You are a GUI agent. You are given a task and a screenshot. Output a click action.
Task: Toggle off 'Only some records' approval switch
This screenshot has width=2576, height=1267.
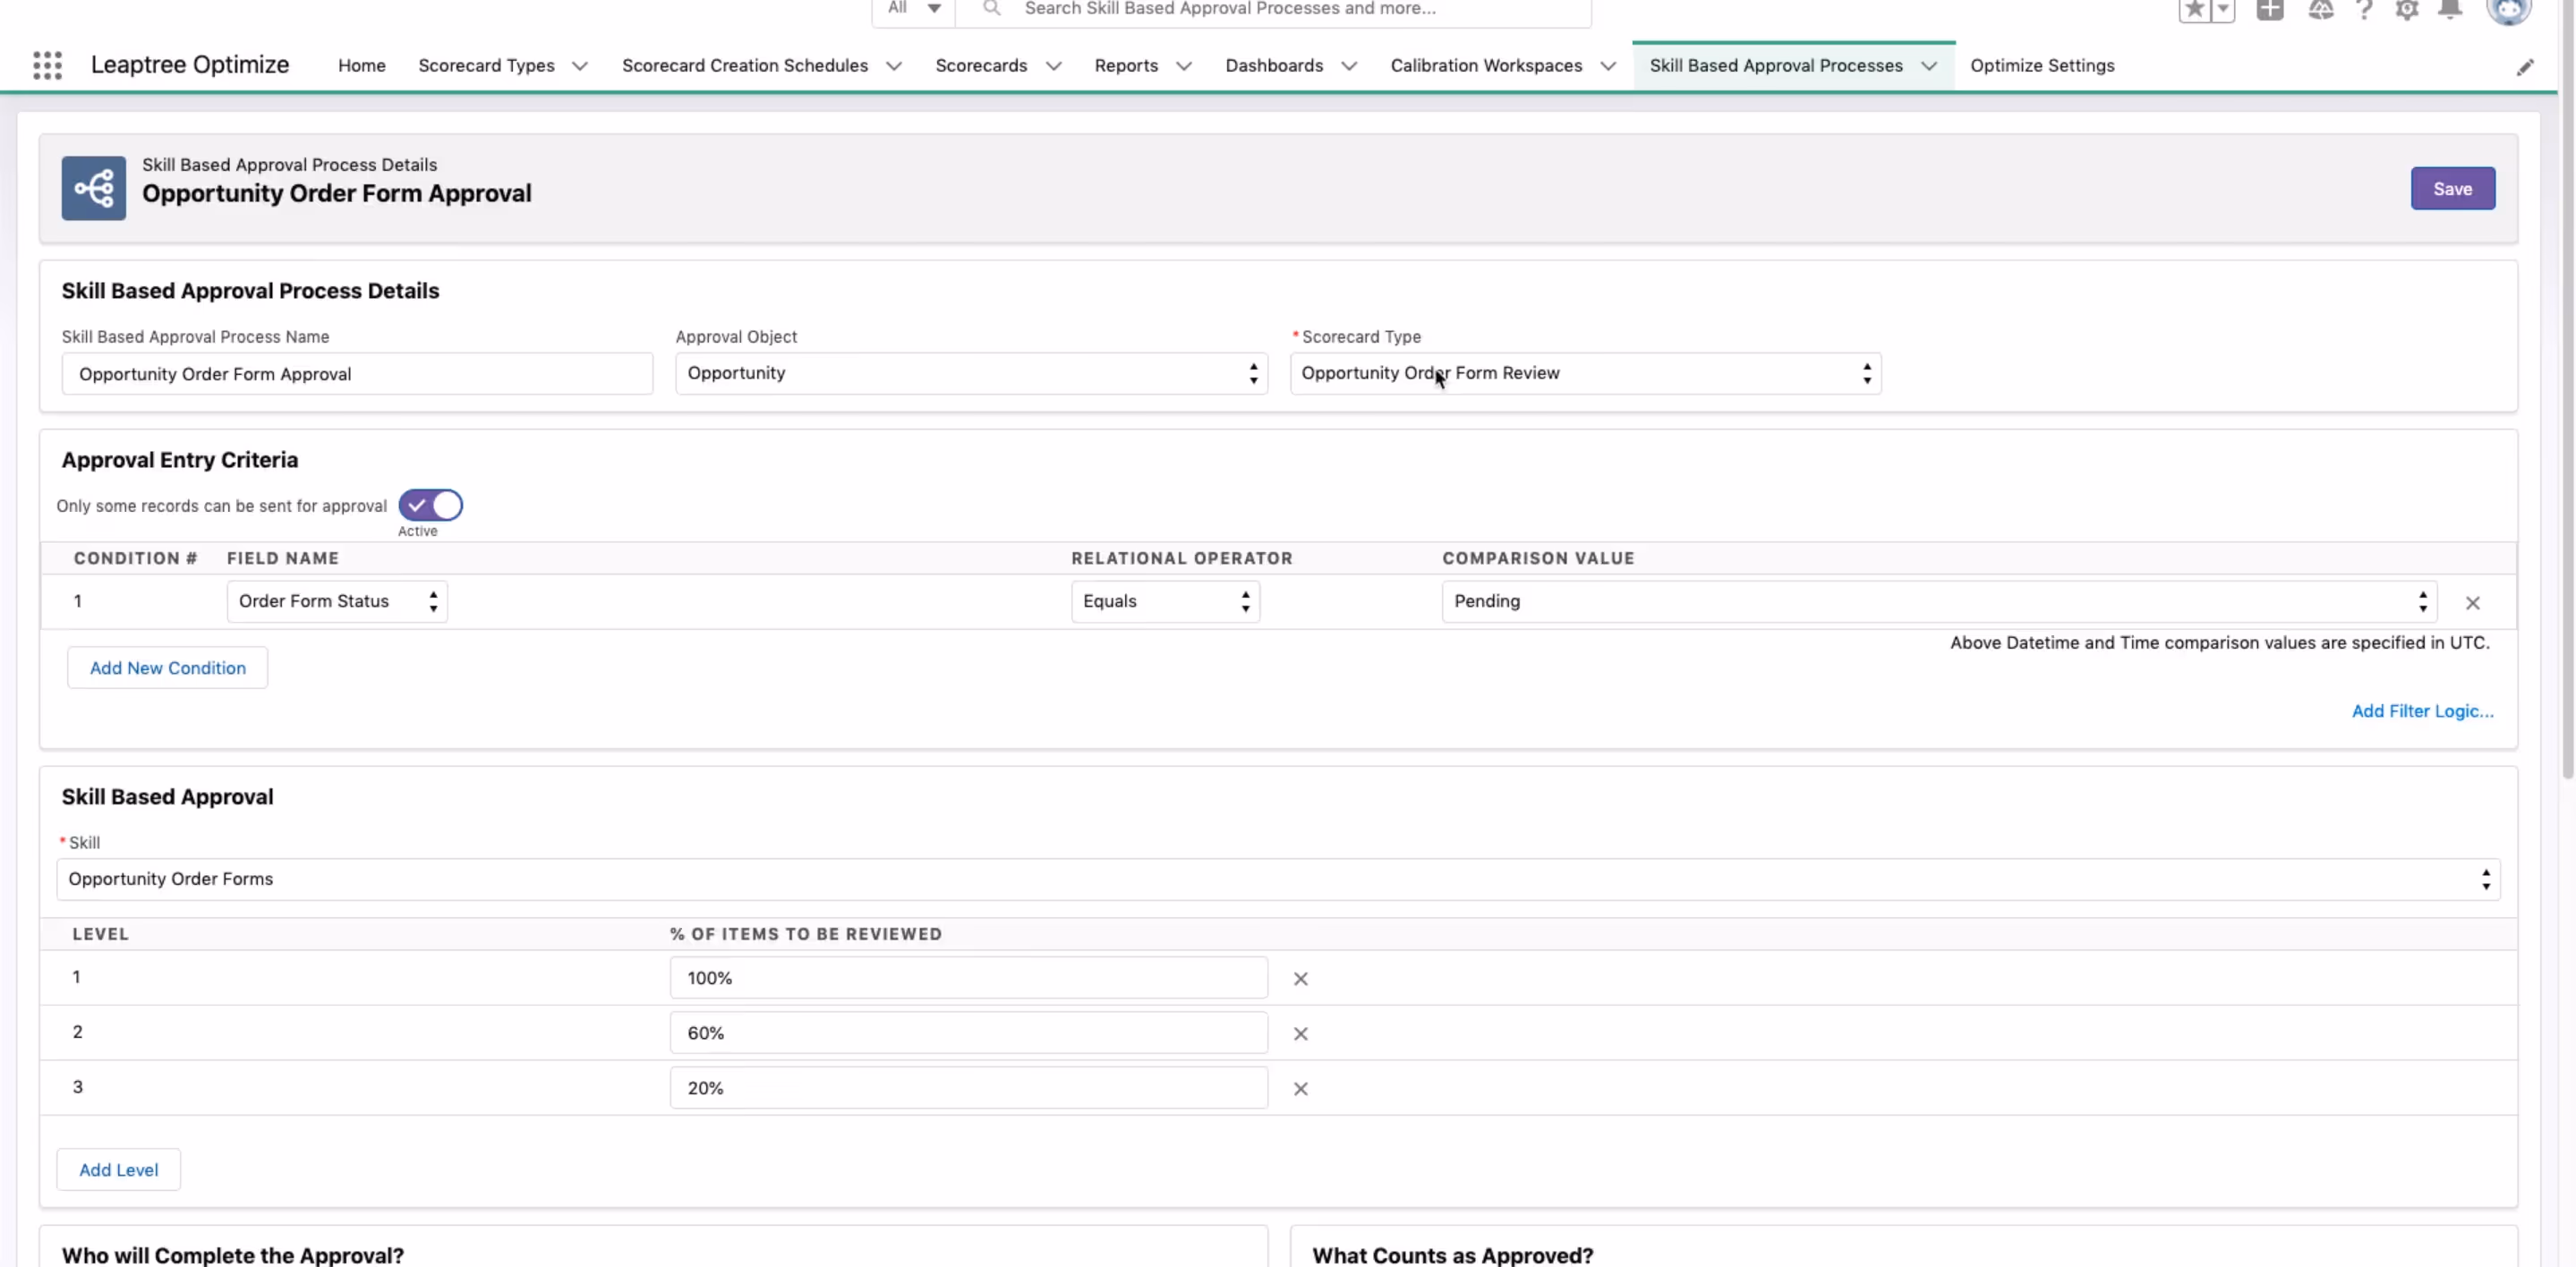(430, 505)
